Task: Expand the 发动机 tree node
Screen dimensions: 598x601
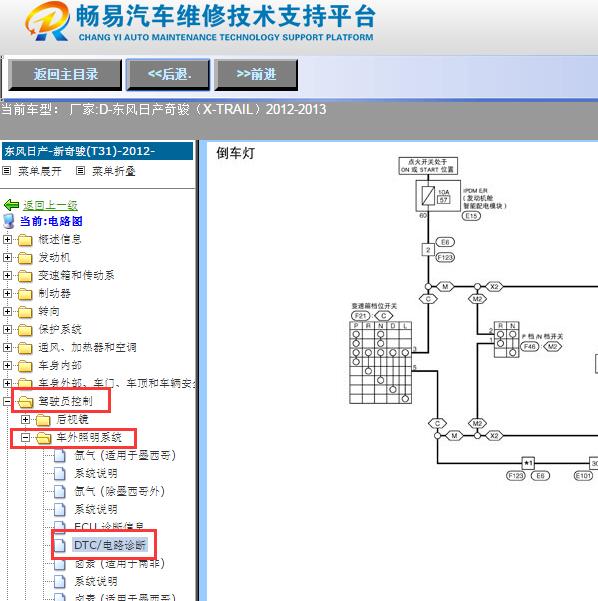Action: pyautogui.click(x=7, y=258)
